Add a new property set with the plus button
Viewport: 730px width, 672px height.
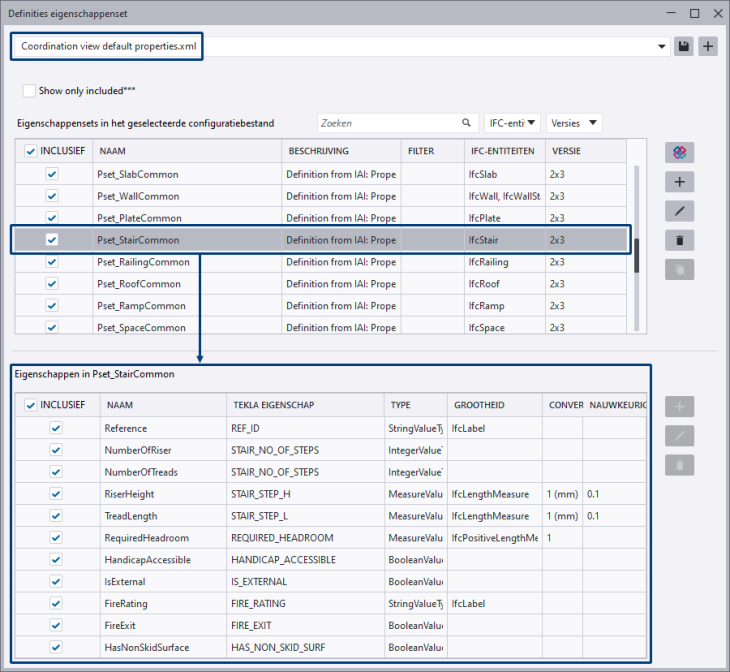(680, 182)
